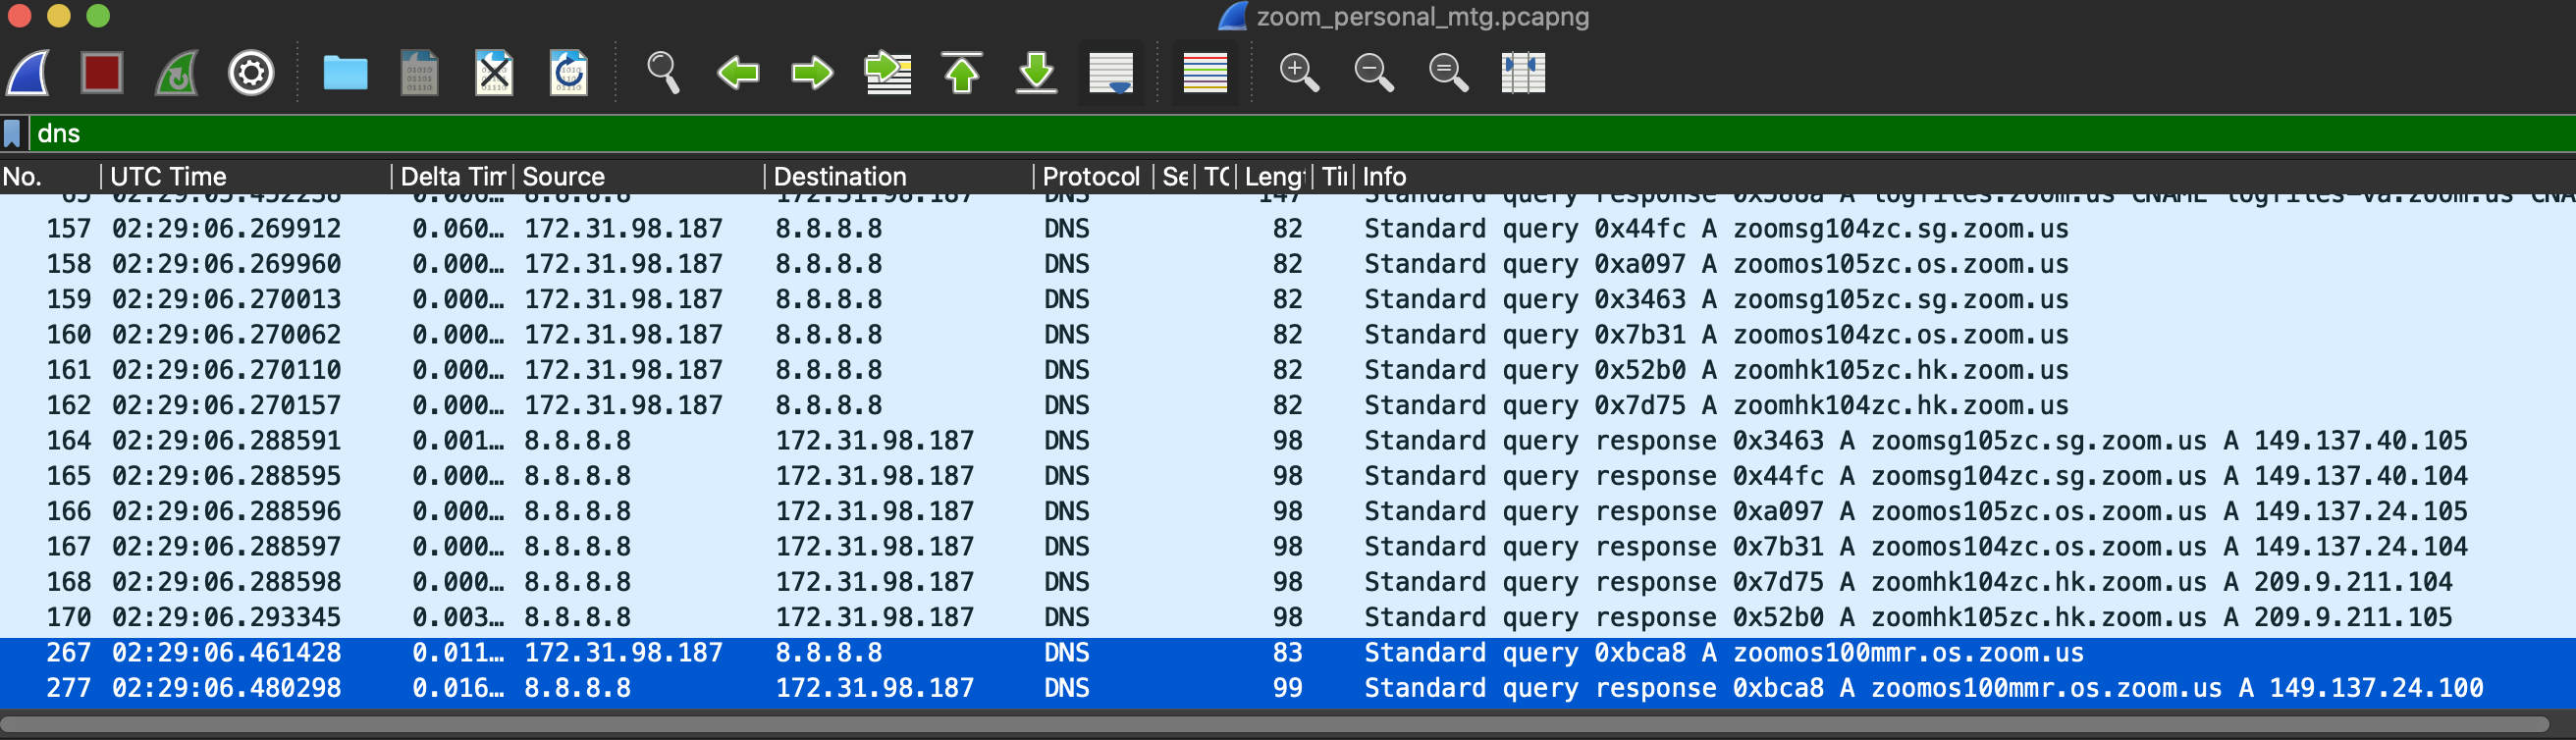
Task: Toggle packet list colorization icon
Action: click(1204, 73)
